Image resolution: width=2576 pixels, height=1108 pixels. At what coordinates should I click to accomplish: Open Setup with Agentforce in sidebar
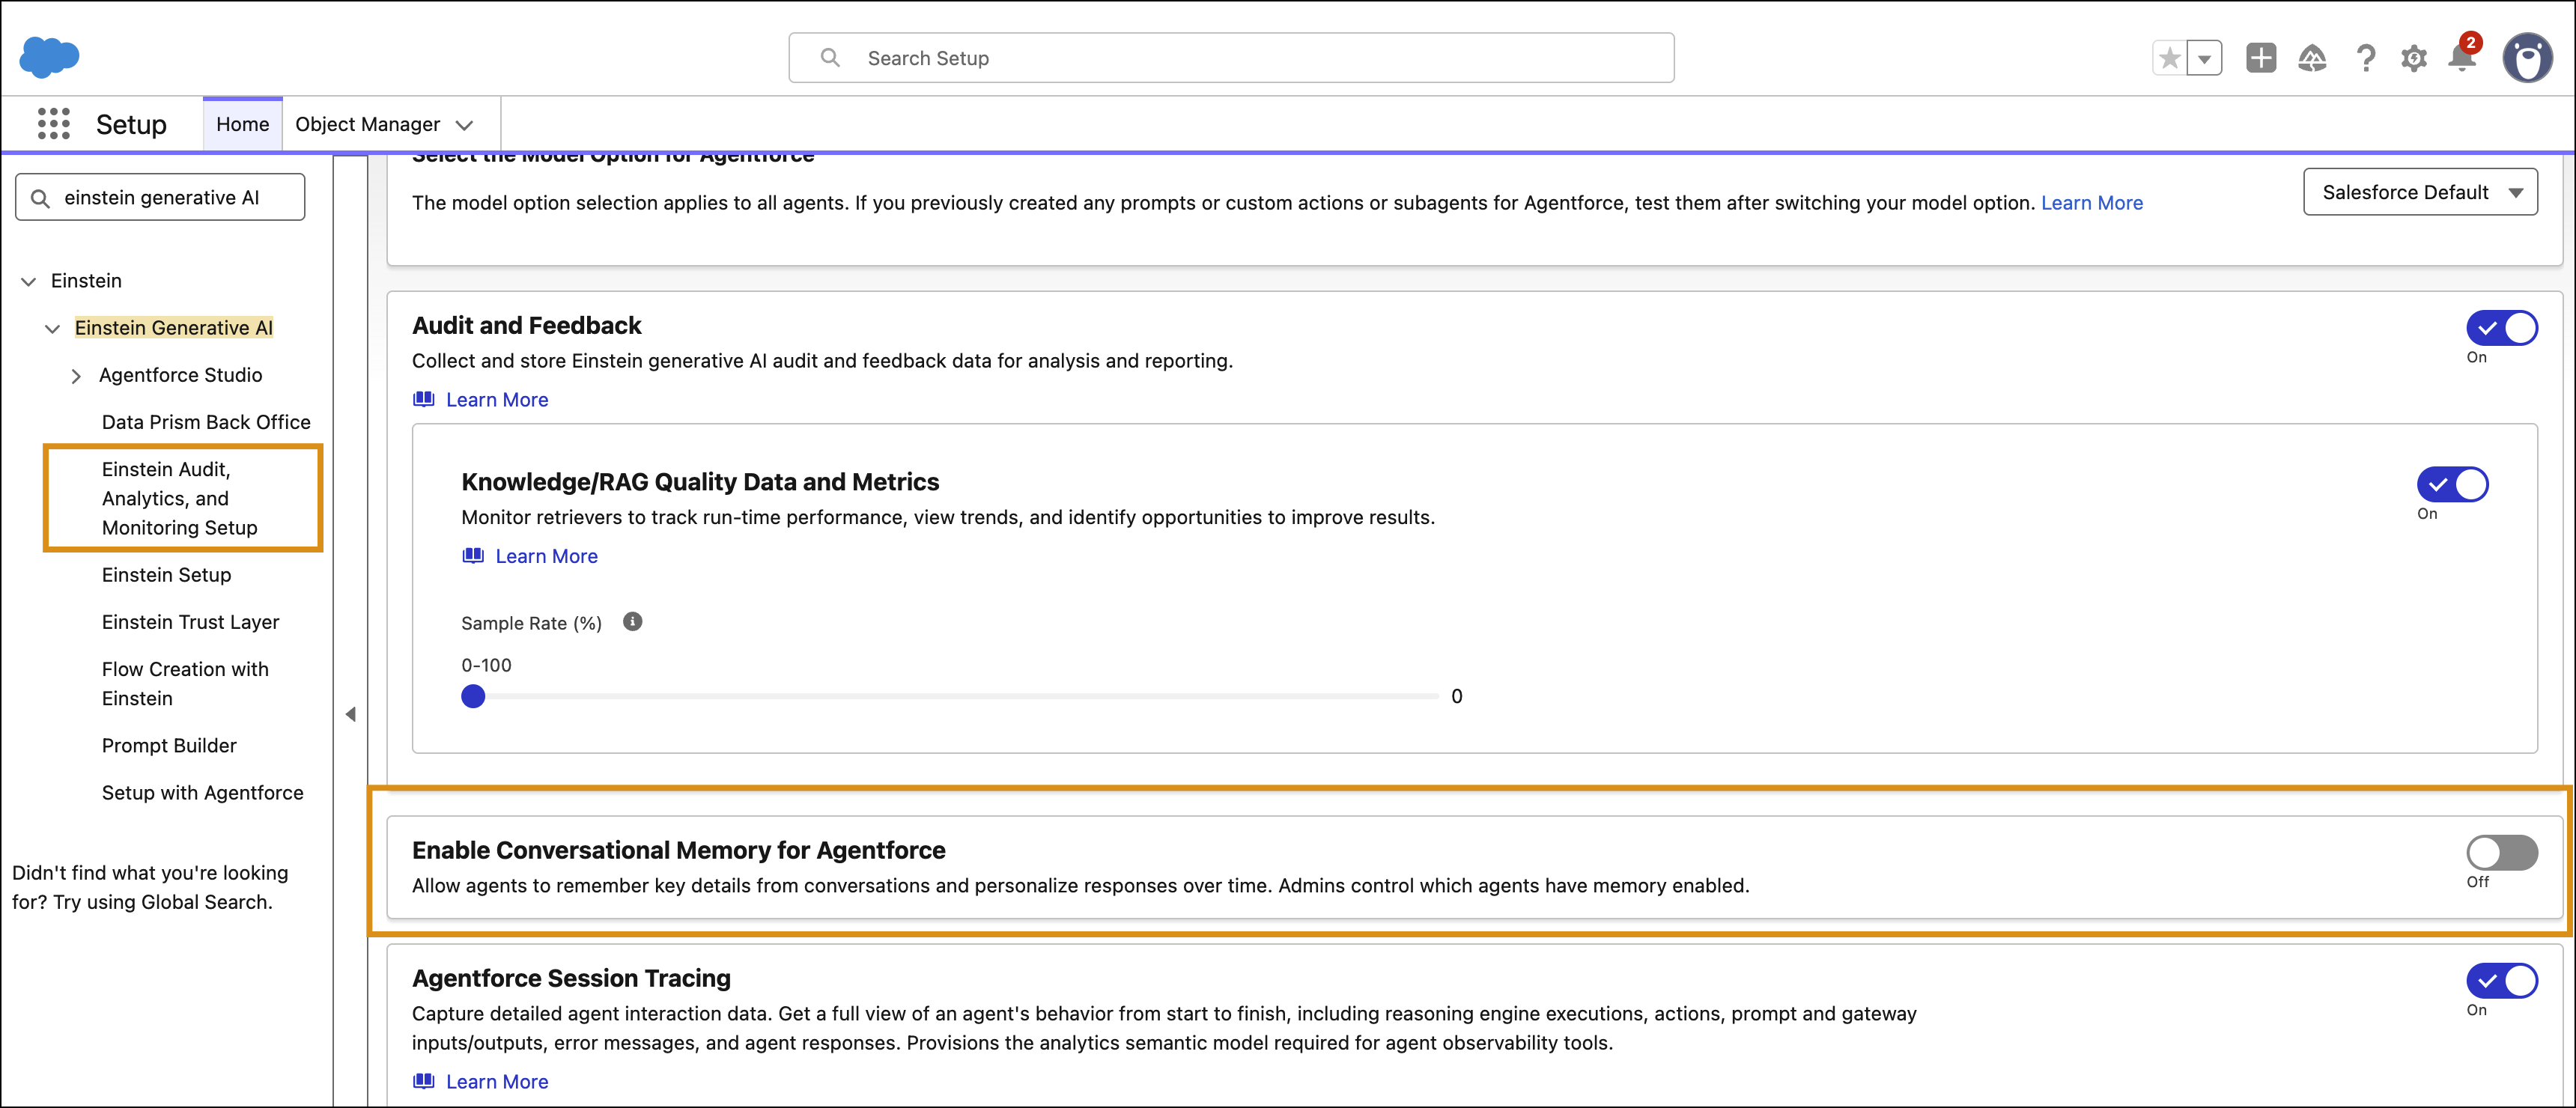203,792
